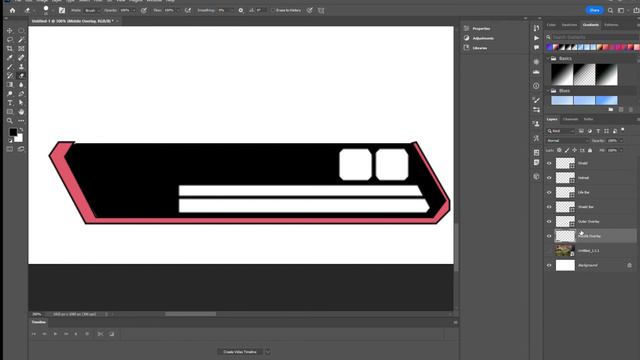Switch to the Patterns tab
Screen dimensions: 640x360
point(611,25)
